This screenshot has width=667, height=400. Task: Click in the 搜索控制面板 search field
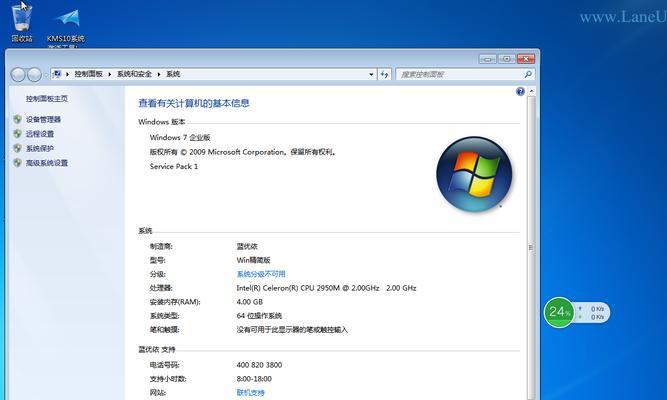(461, 74)
